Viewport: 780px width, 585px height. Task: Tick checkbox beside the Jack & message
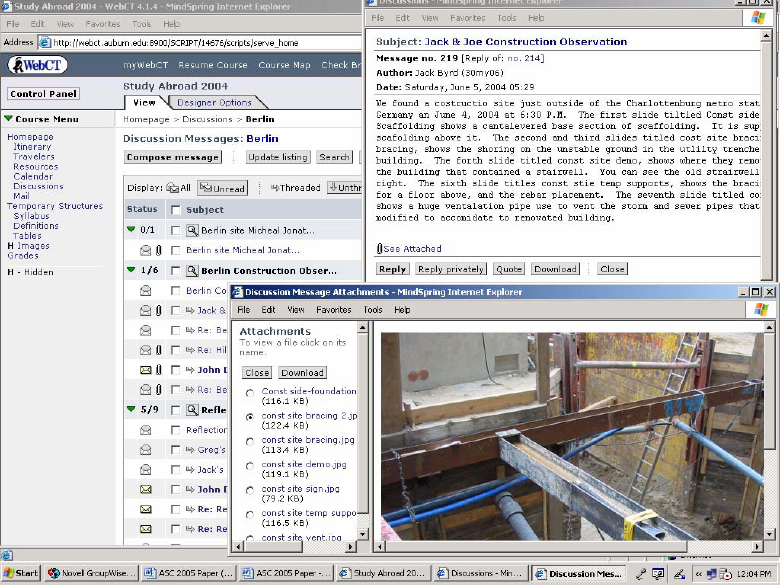coord(175,310)
